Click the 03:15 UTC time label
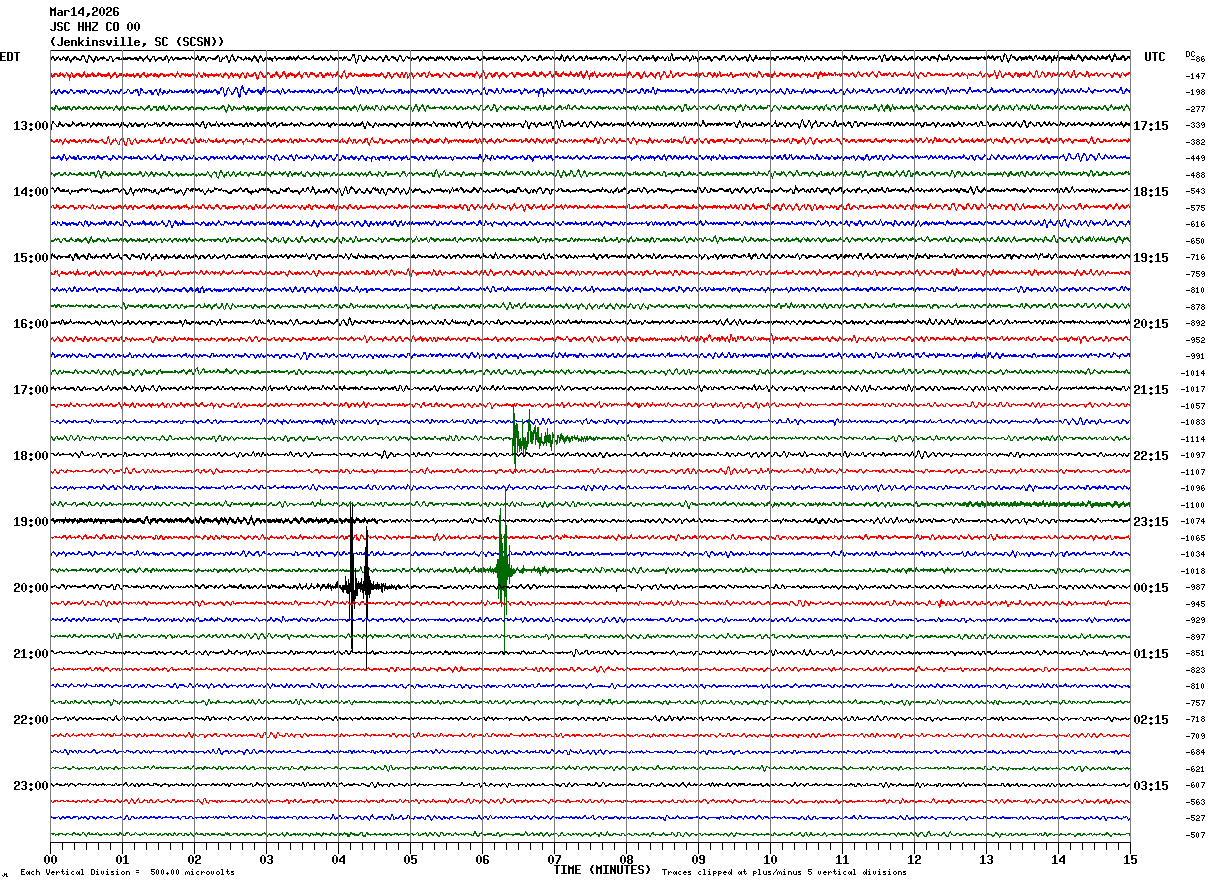 pyautogui.click(x=1151, y=785)
